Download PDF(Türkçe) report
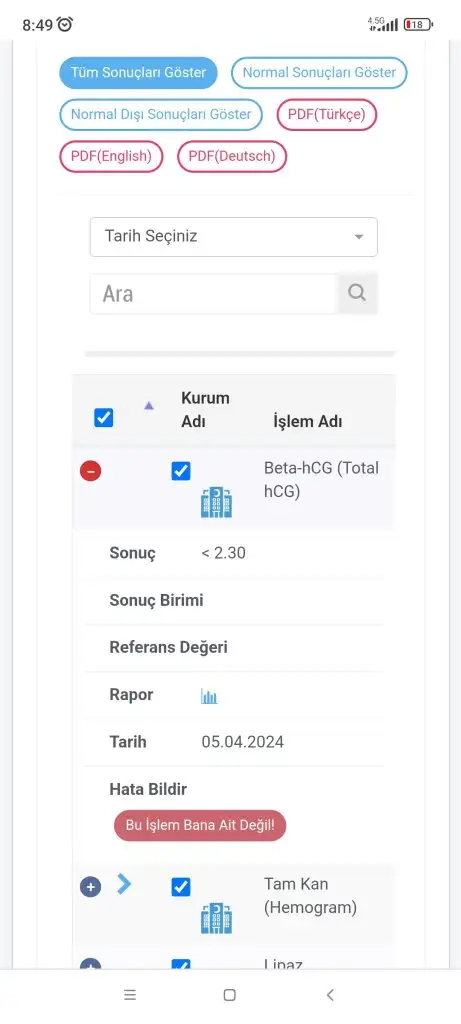 coord(326,114)
